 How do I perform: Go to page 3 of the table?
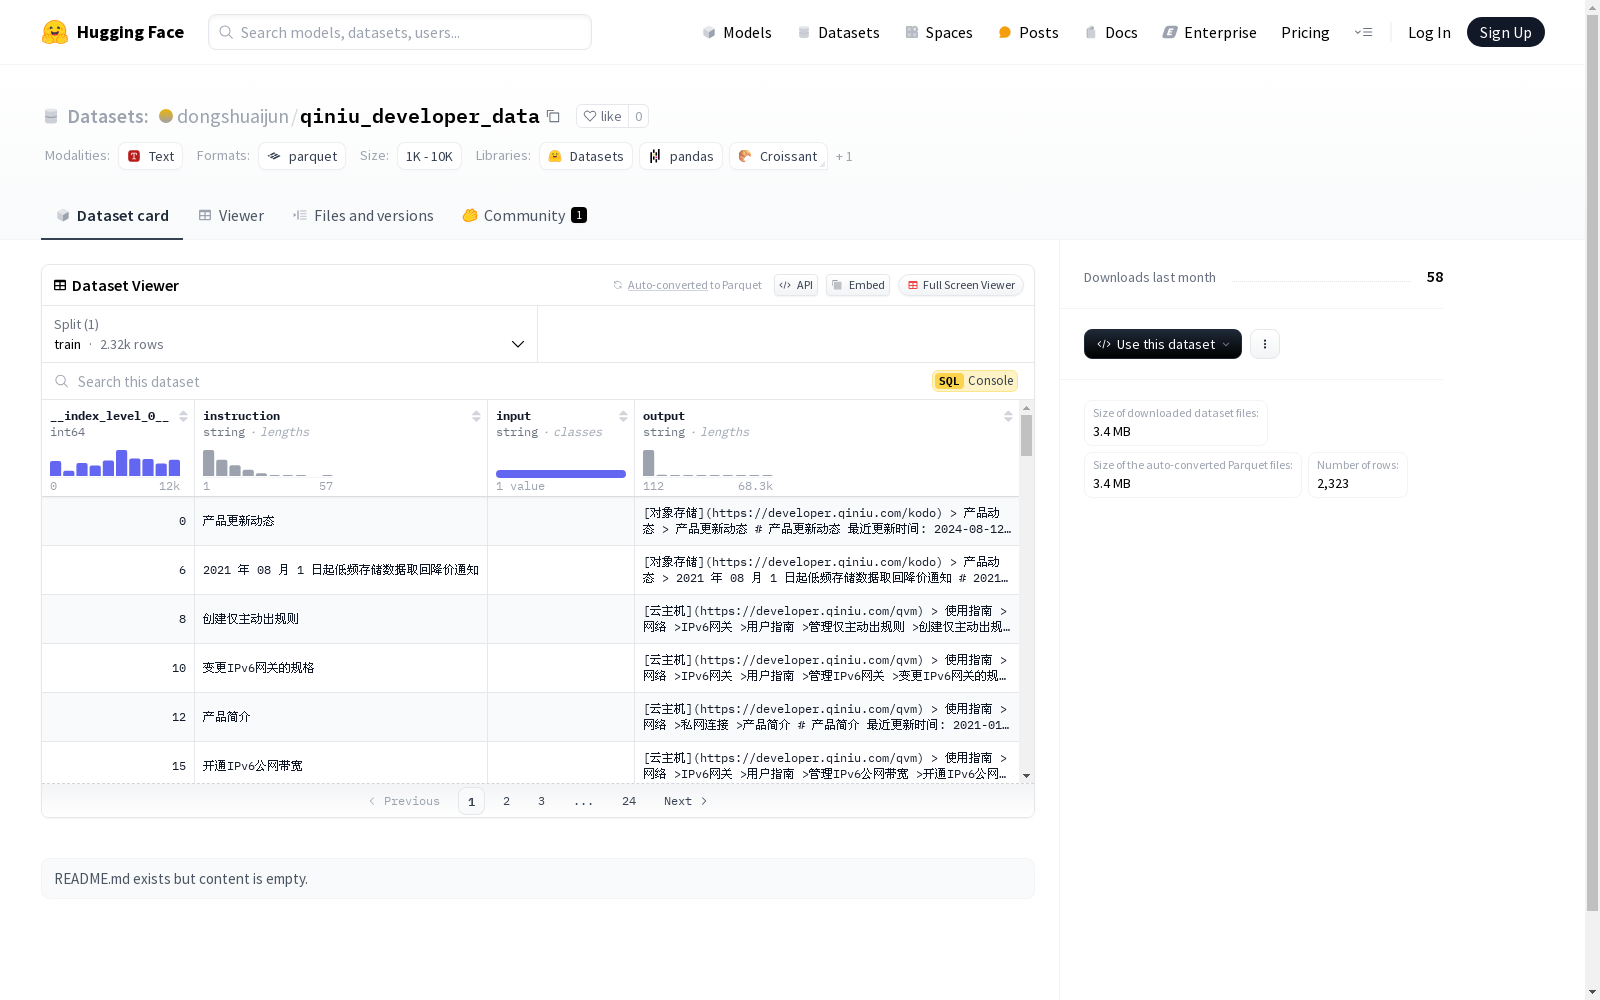pyautogui.click(x=542, y=801)
